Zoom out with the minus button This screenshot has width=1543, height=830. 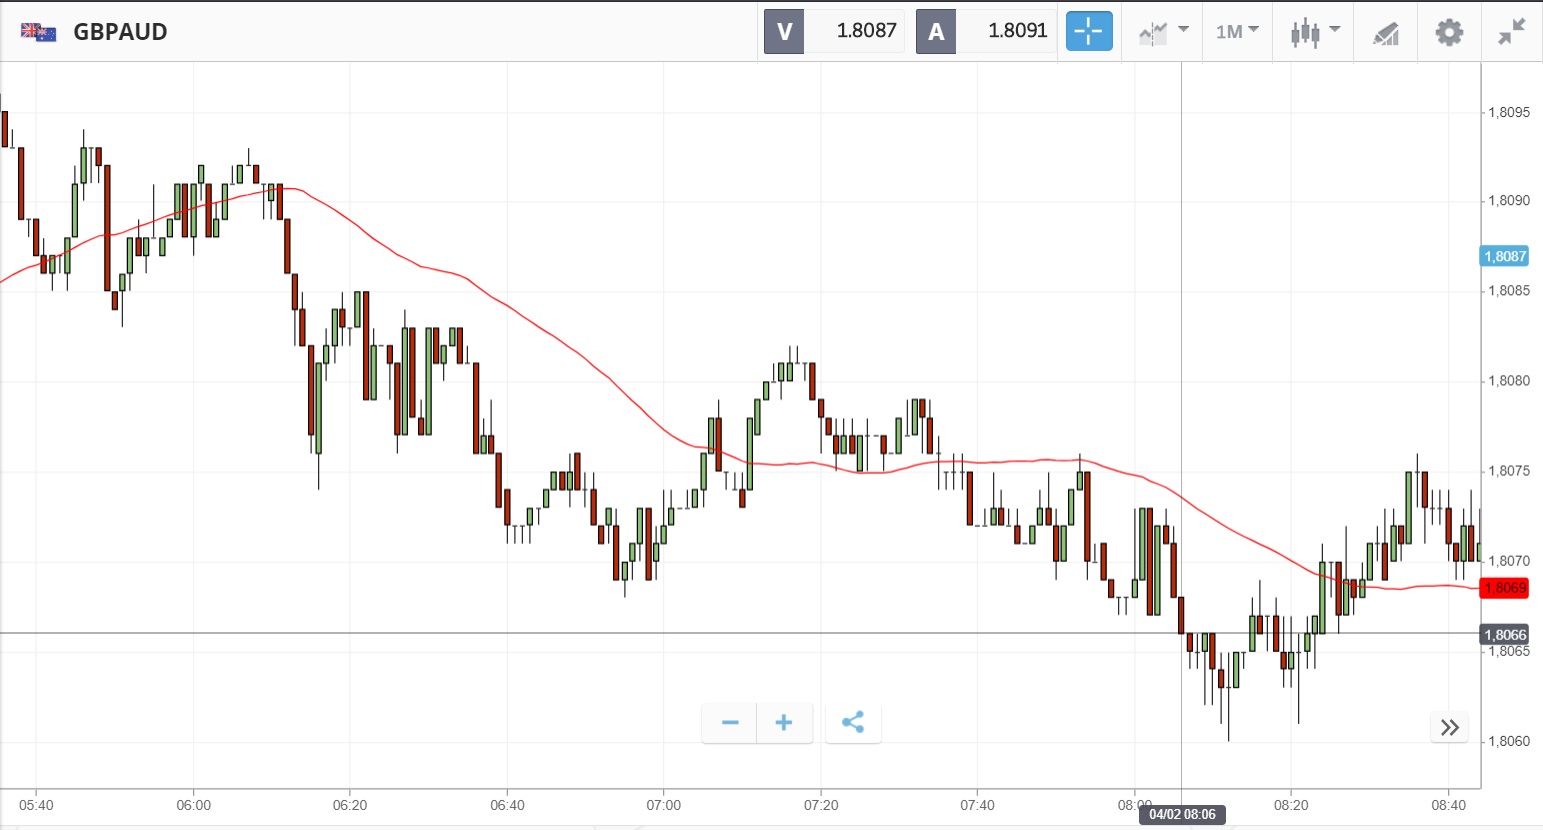coord(730,723)
